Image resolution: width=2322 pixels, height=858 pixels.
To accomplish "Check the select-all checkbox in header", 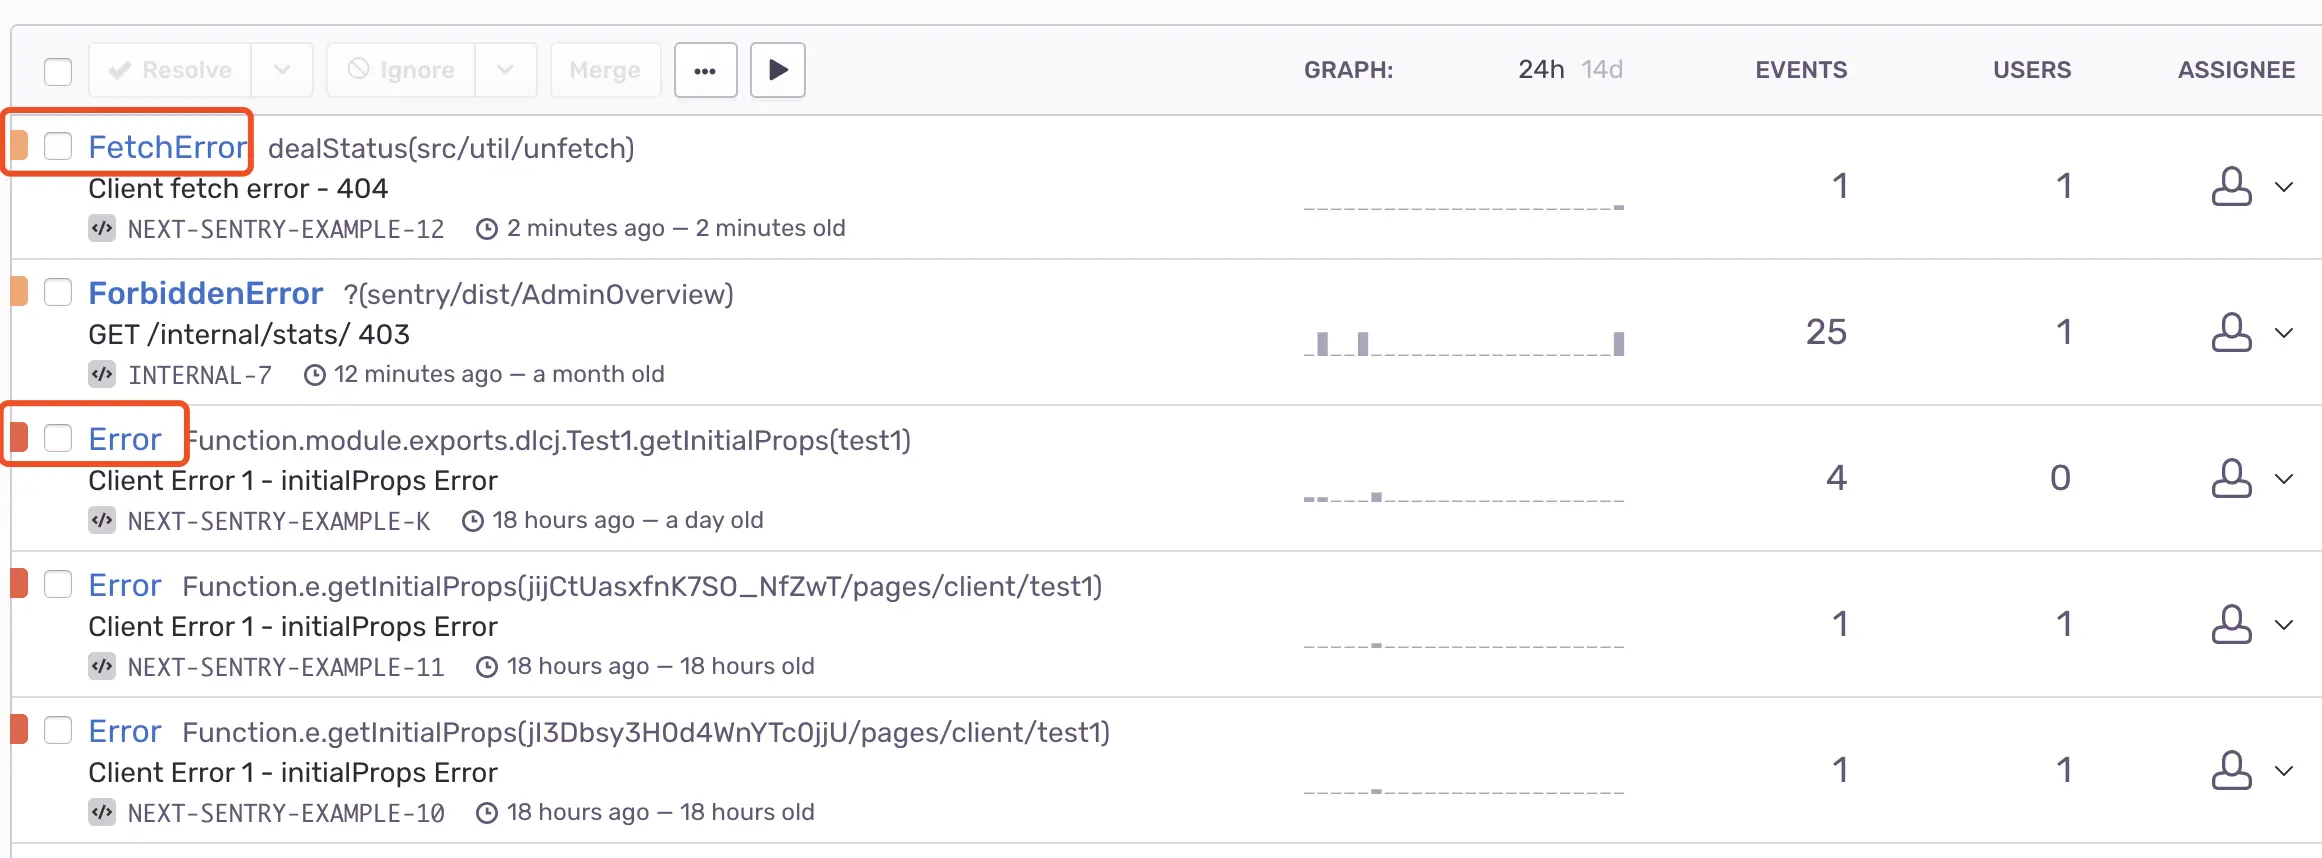I will coord(58,72).
